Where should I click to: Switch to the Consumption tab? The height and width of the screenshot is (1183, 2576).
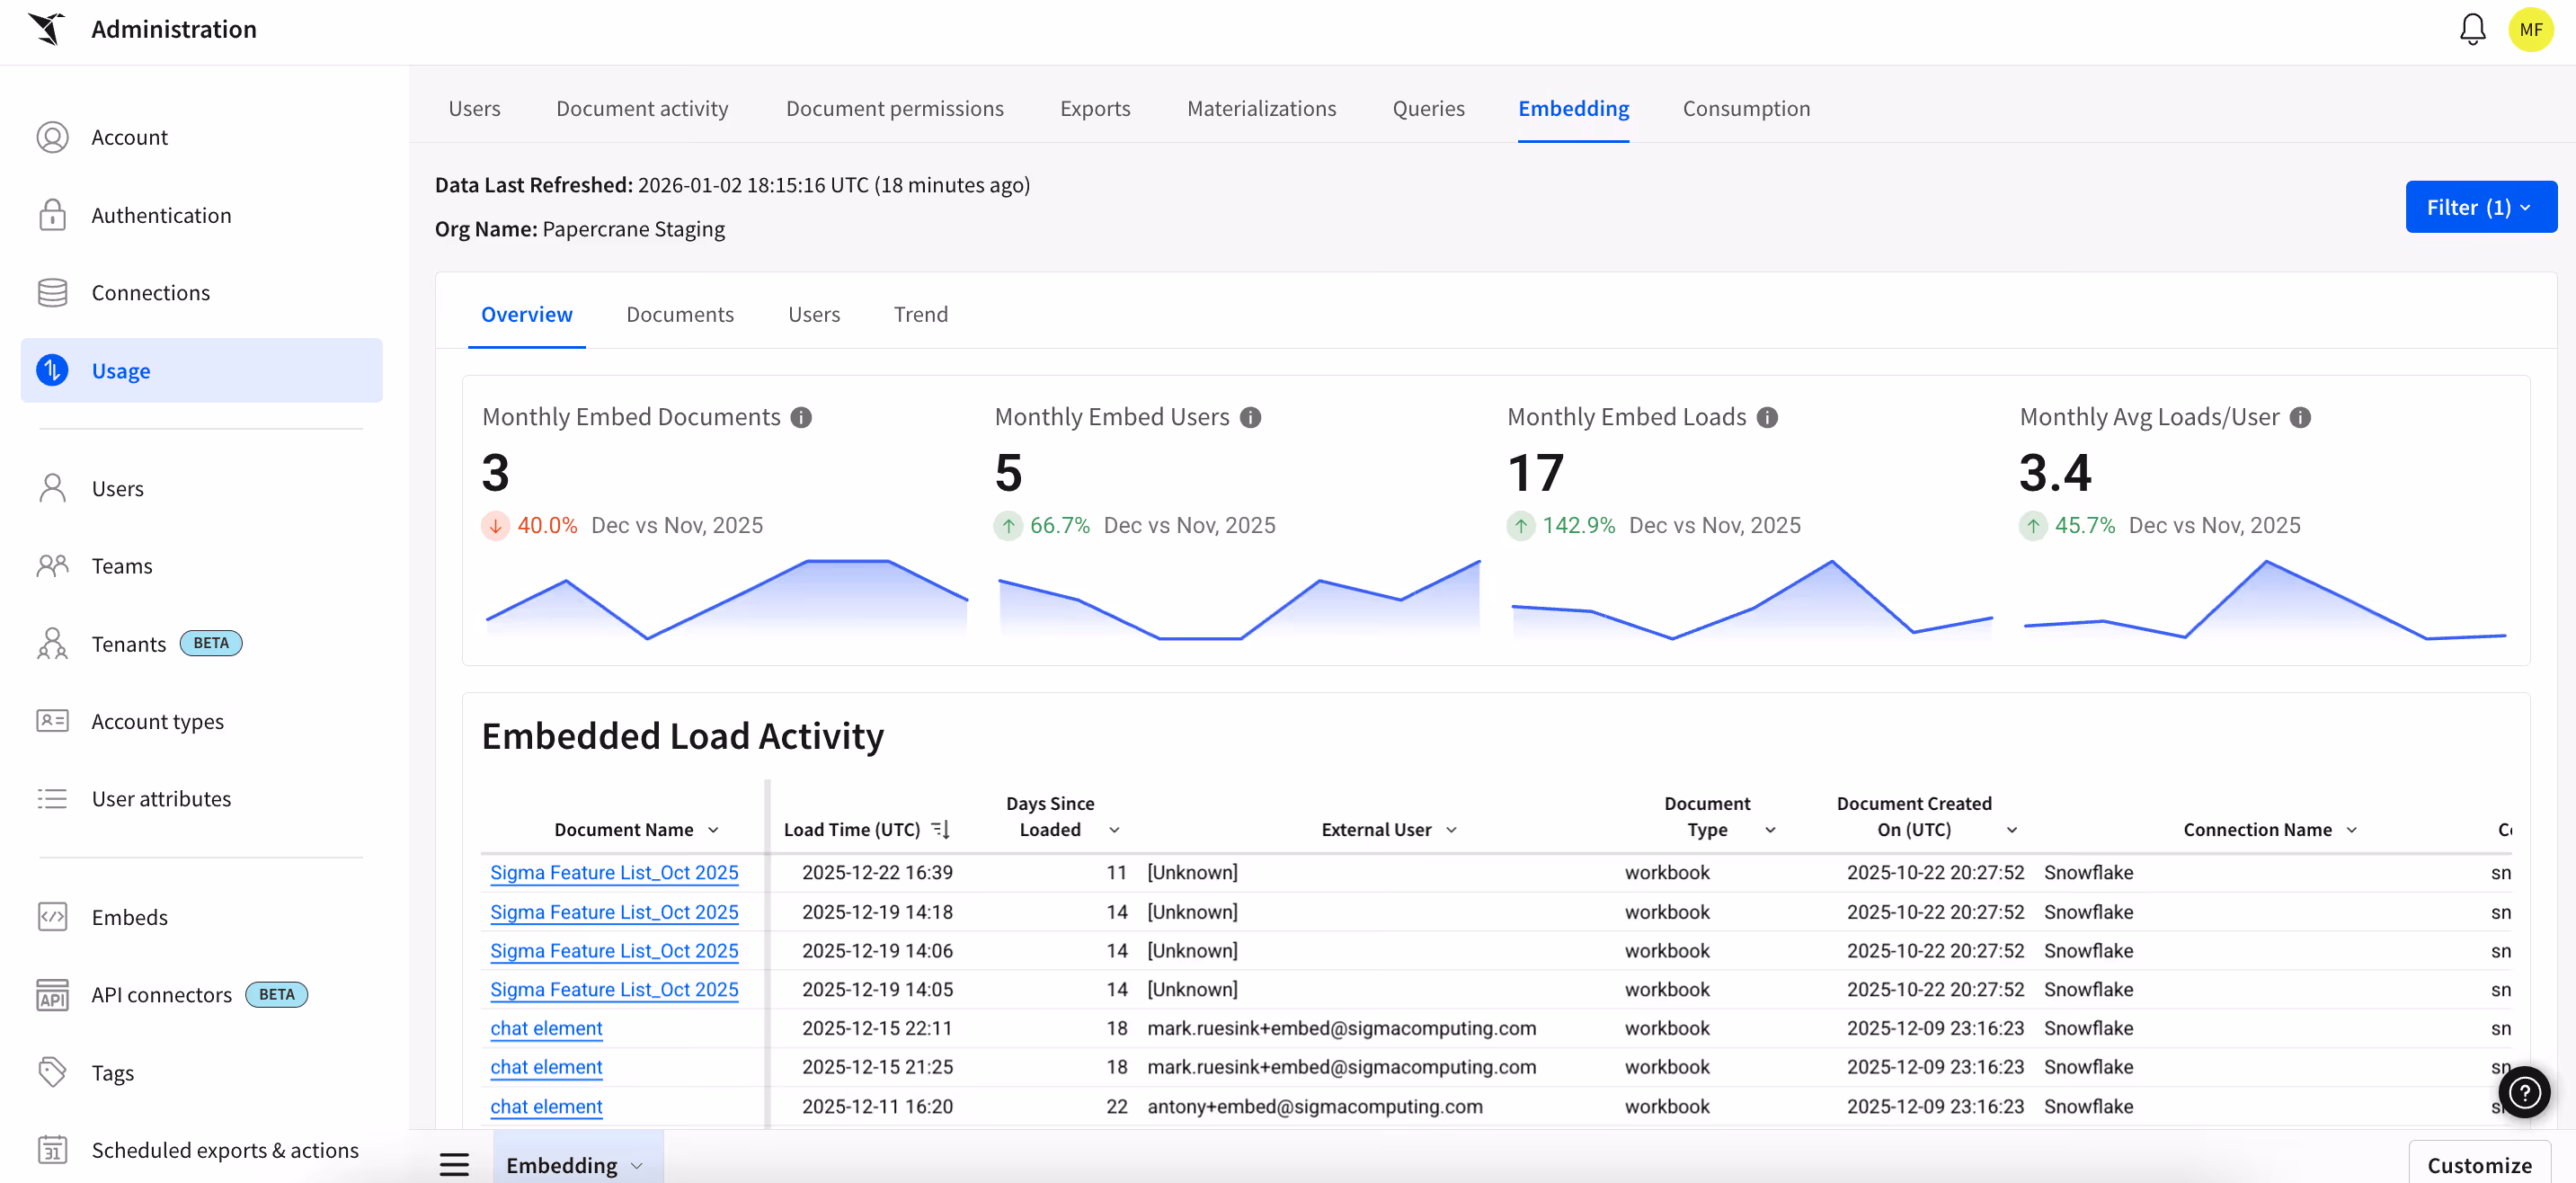pyautogui.click(x=1746, y=108)
